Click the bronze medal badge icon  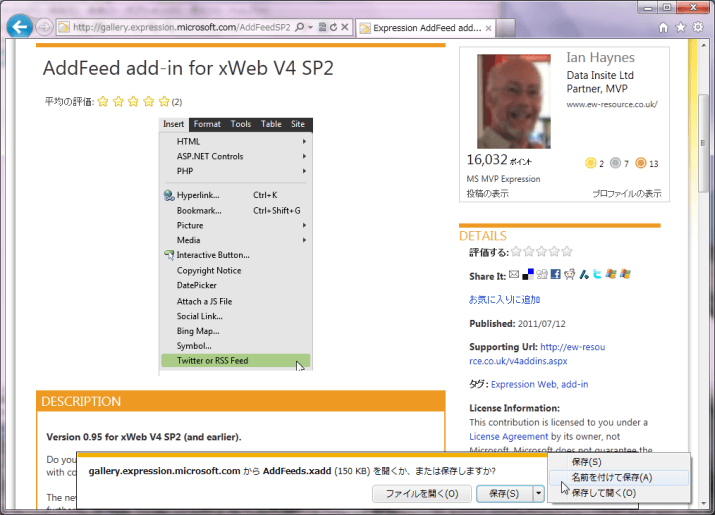click(x=641, y=163)
